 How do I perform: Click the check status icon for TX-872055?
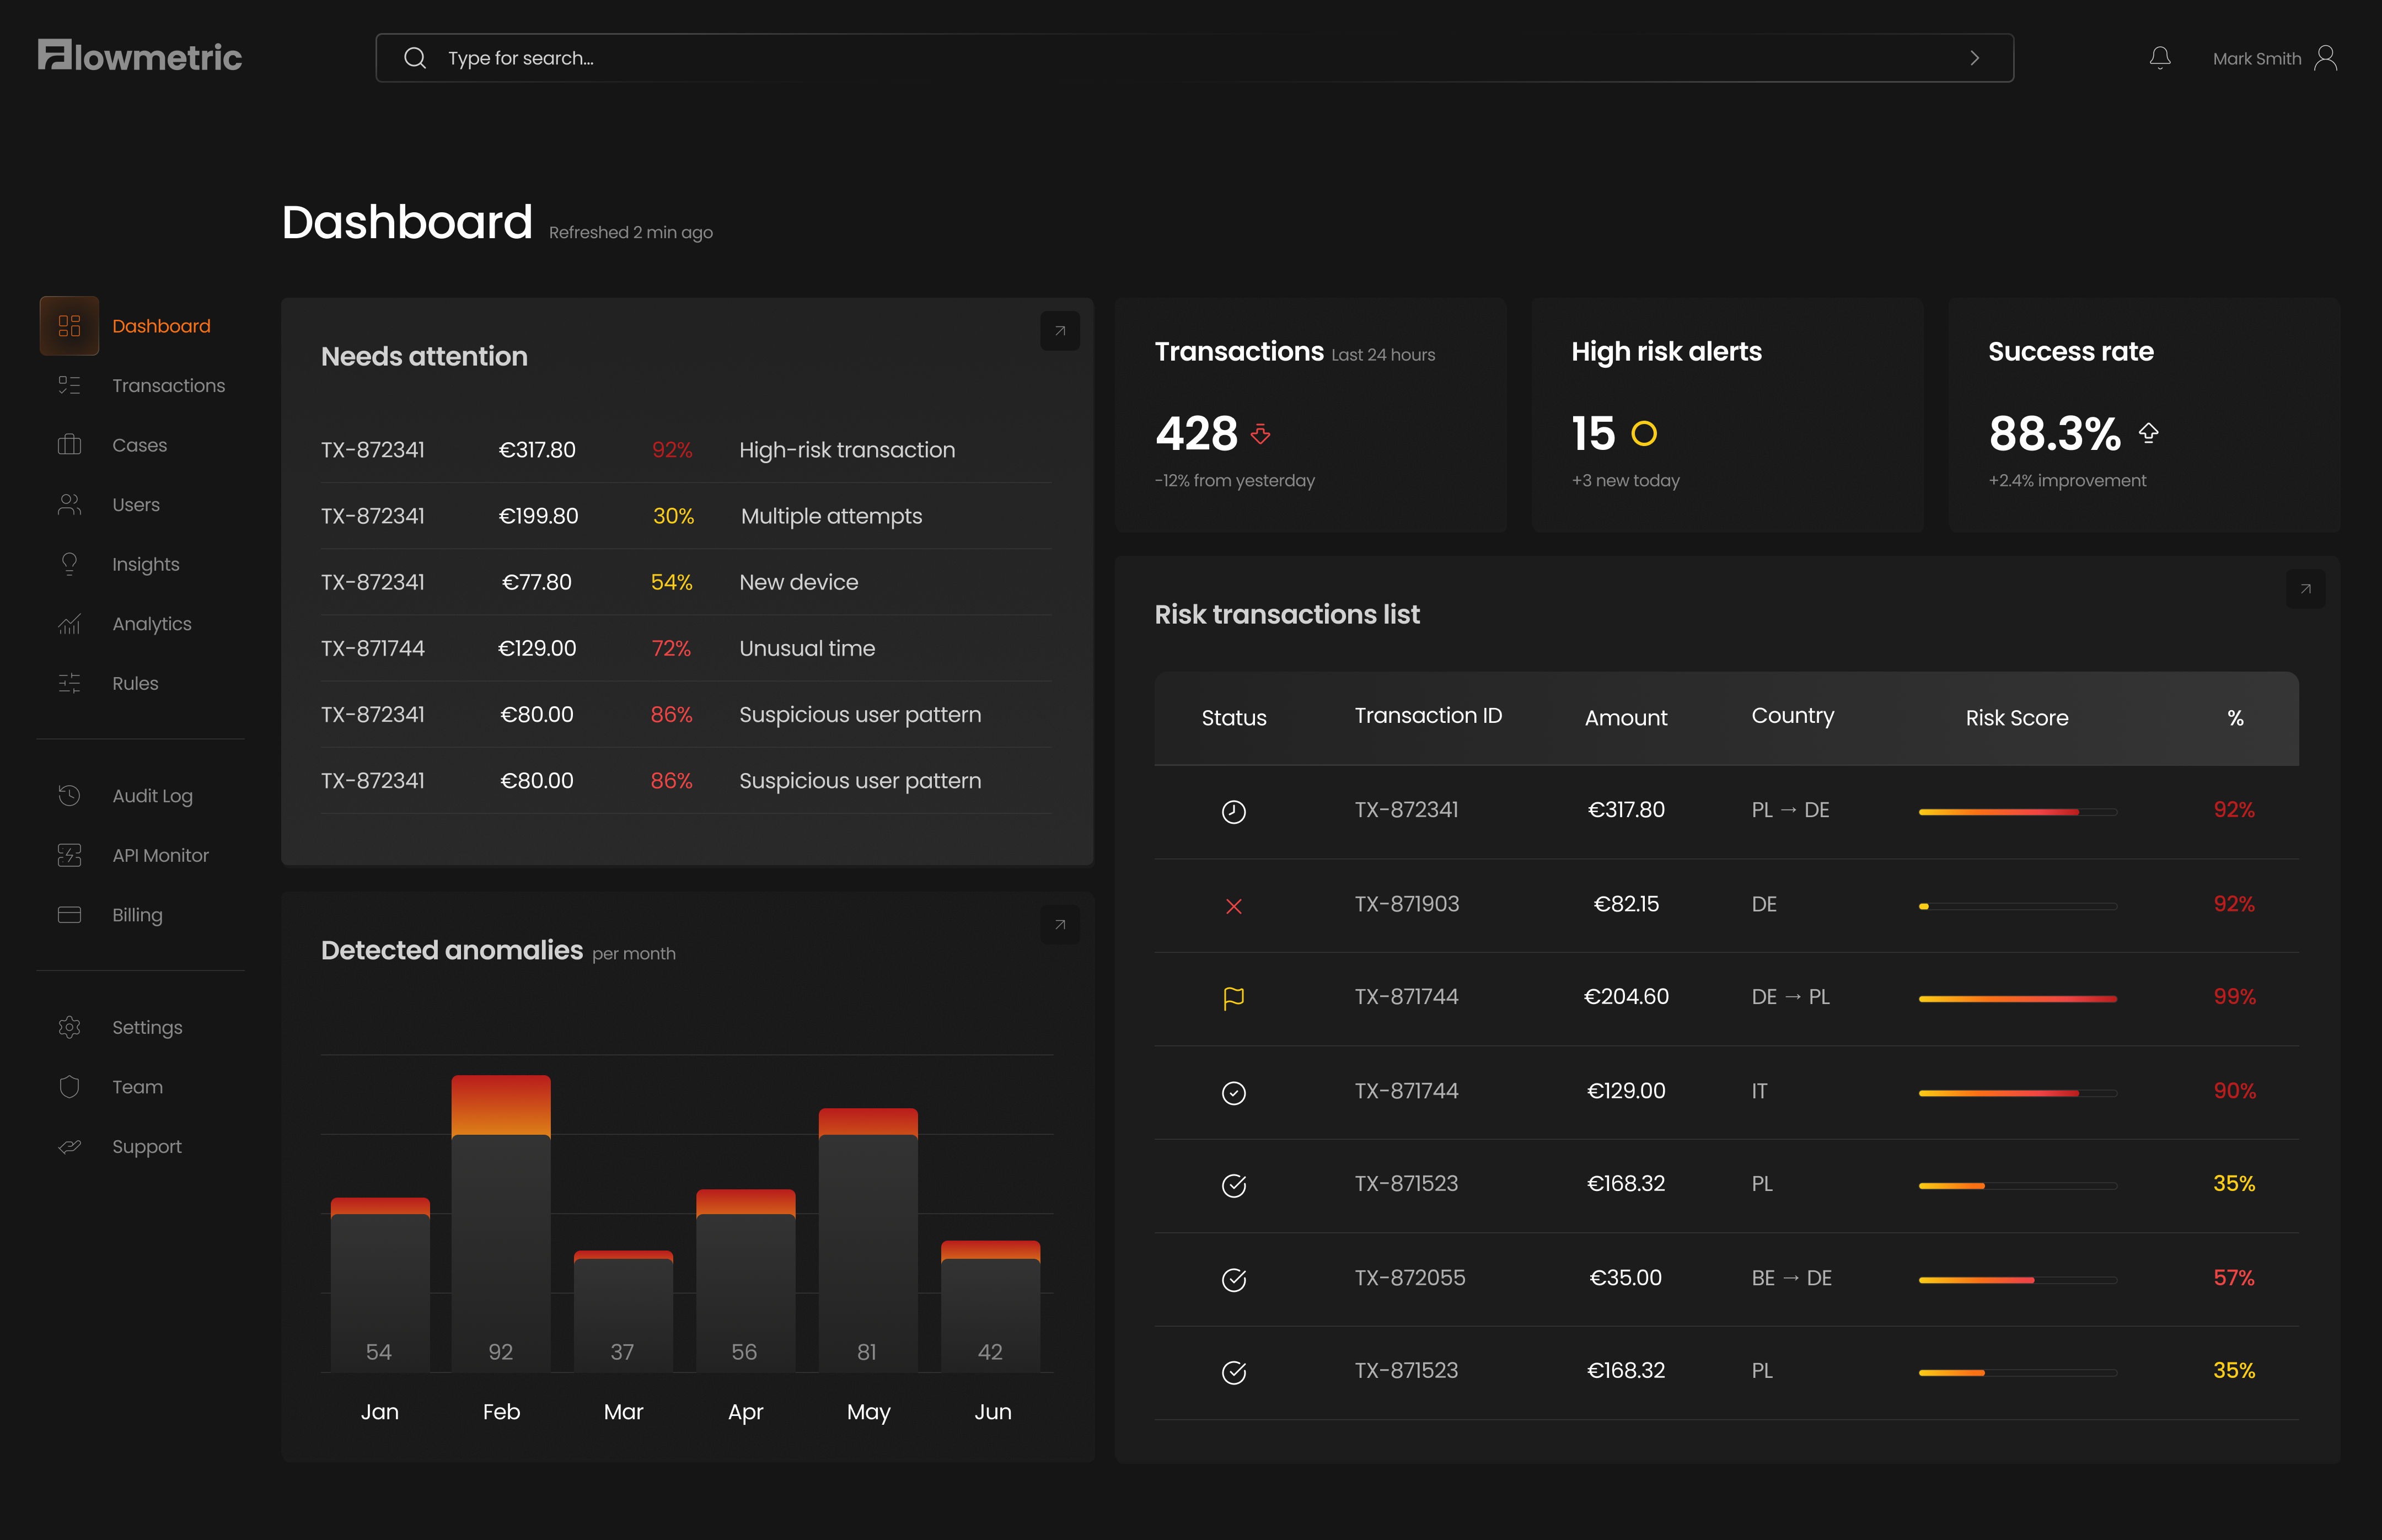point(1234,1279)
